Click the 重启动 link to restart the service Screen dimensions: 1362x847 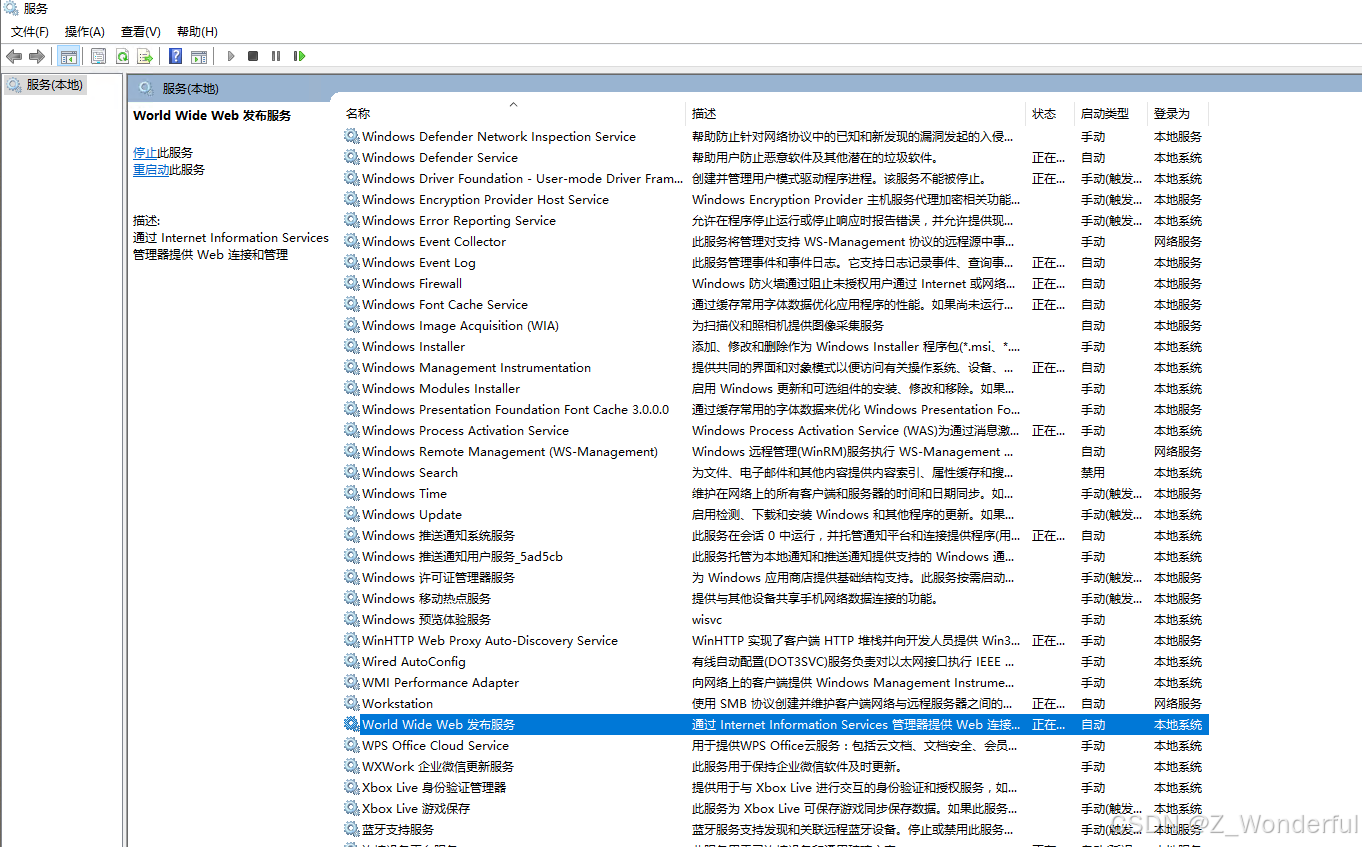click(150, 169)
